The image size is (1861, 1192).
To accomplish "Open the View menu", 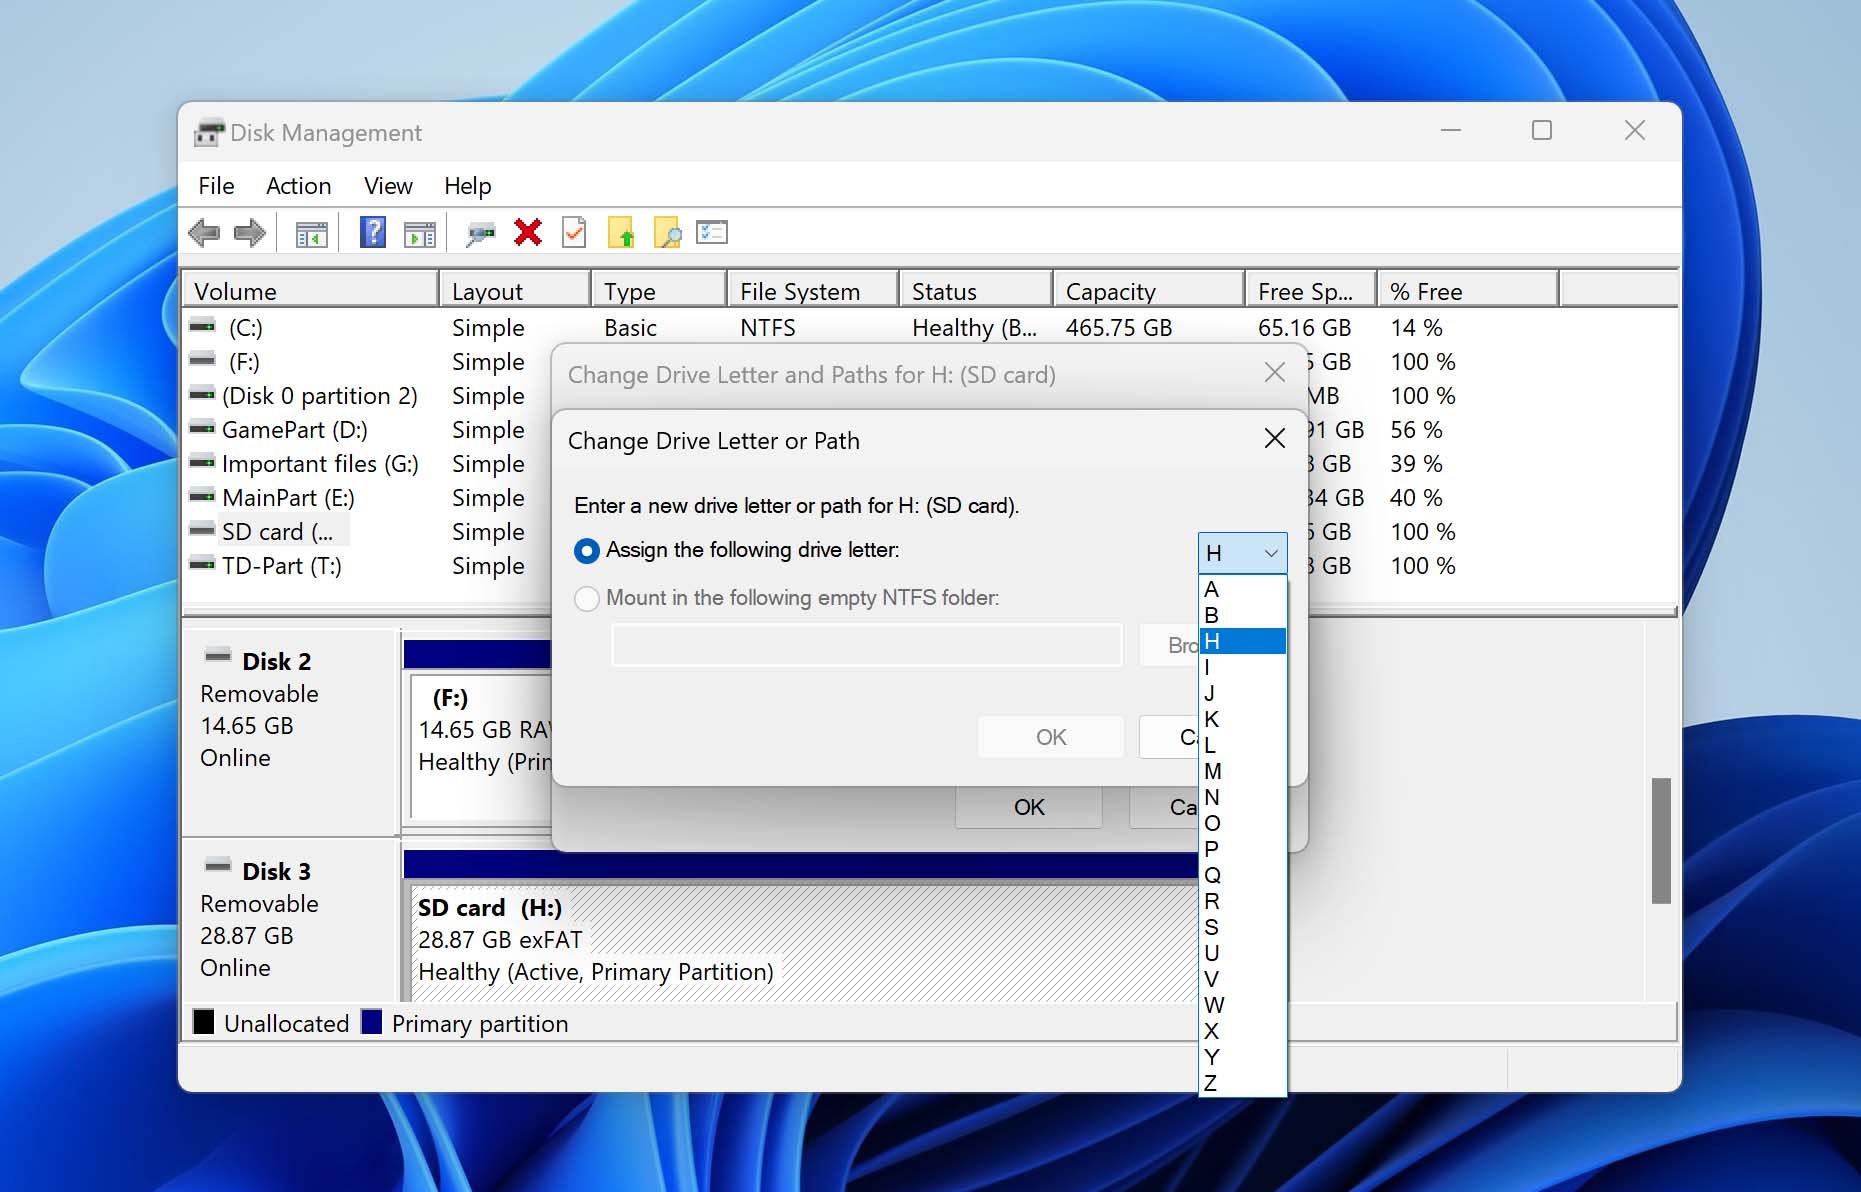I will 388,186.
